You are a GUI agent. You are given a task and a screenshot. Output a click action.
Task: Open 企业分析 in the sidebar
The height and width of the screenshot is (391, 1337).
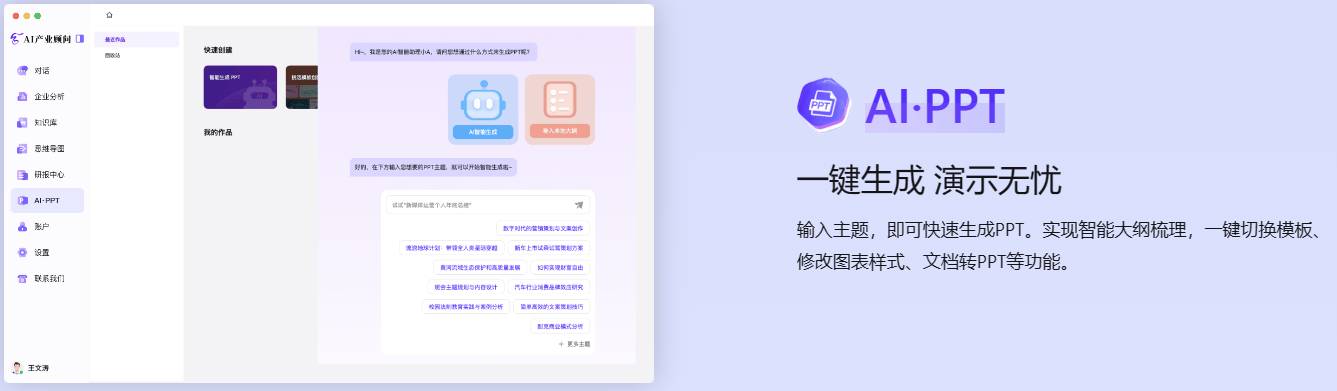pyautogui.click(x=47, y=97)
